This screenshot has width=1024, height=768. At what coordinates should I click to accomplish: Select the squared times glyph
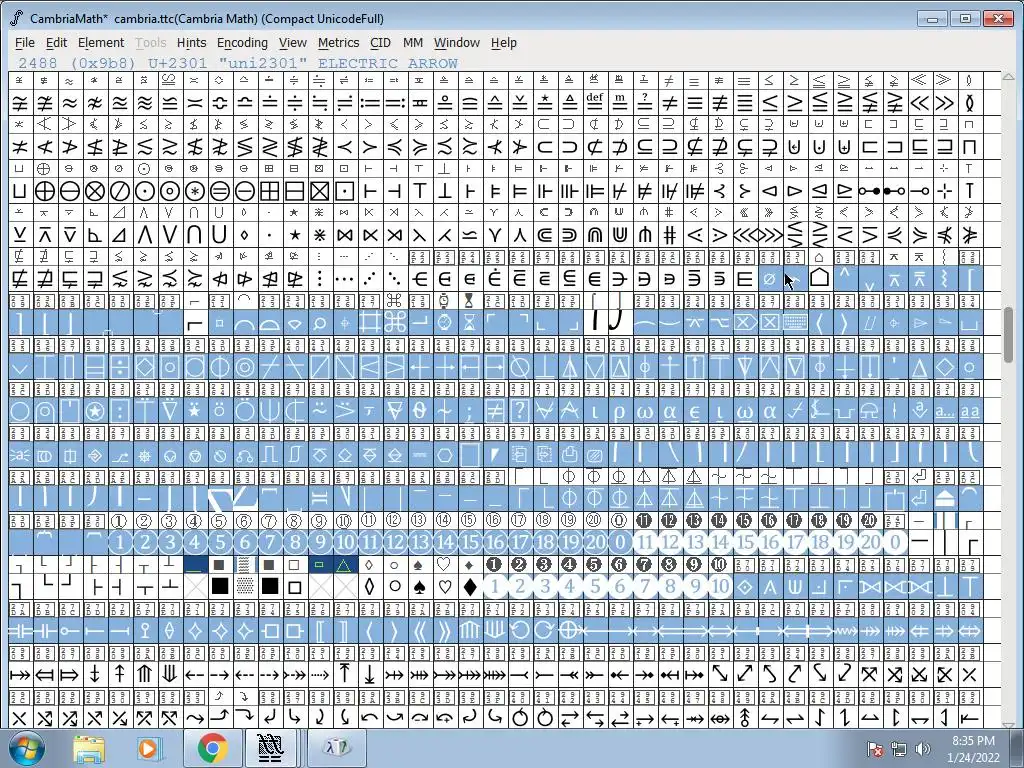click(320, 191)
